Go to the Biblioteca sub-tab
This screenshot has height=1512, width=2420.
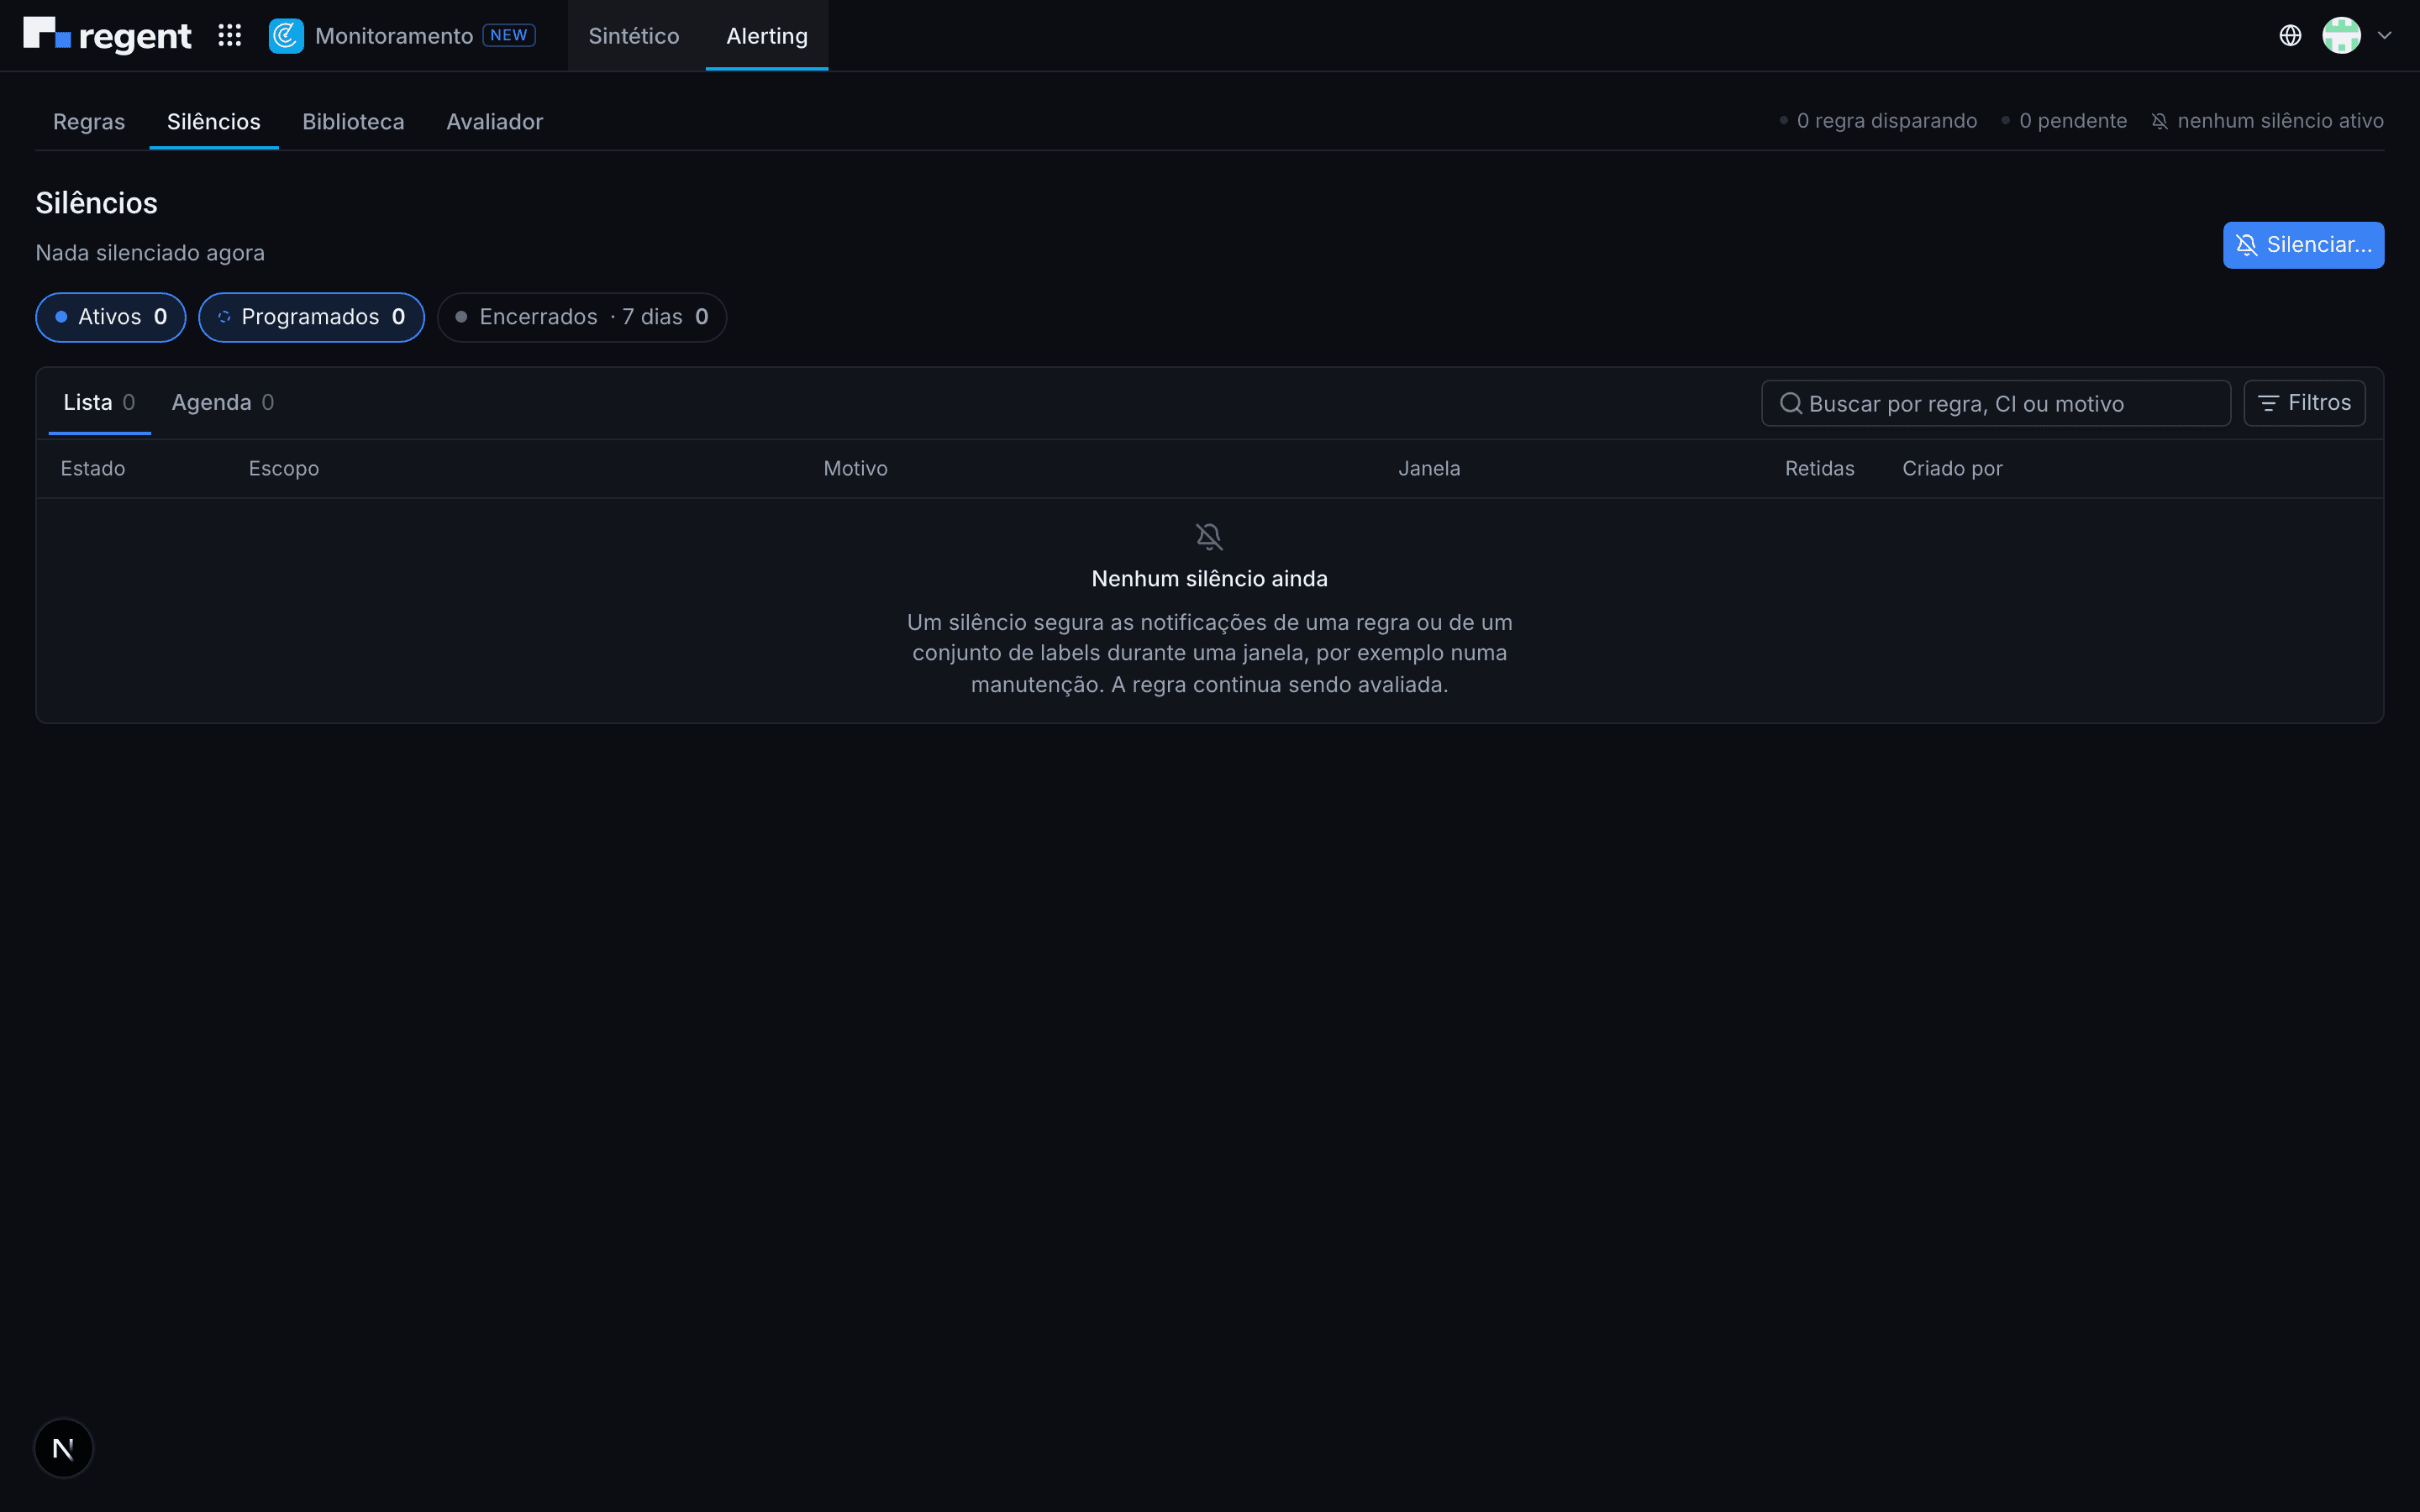pos(353,122)
